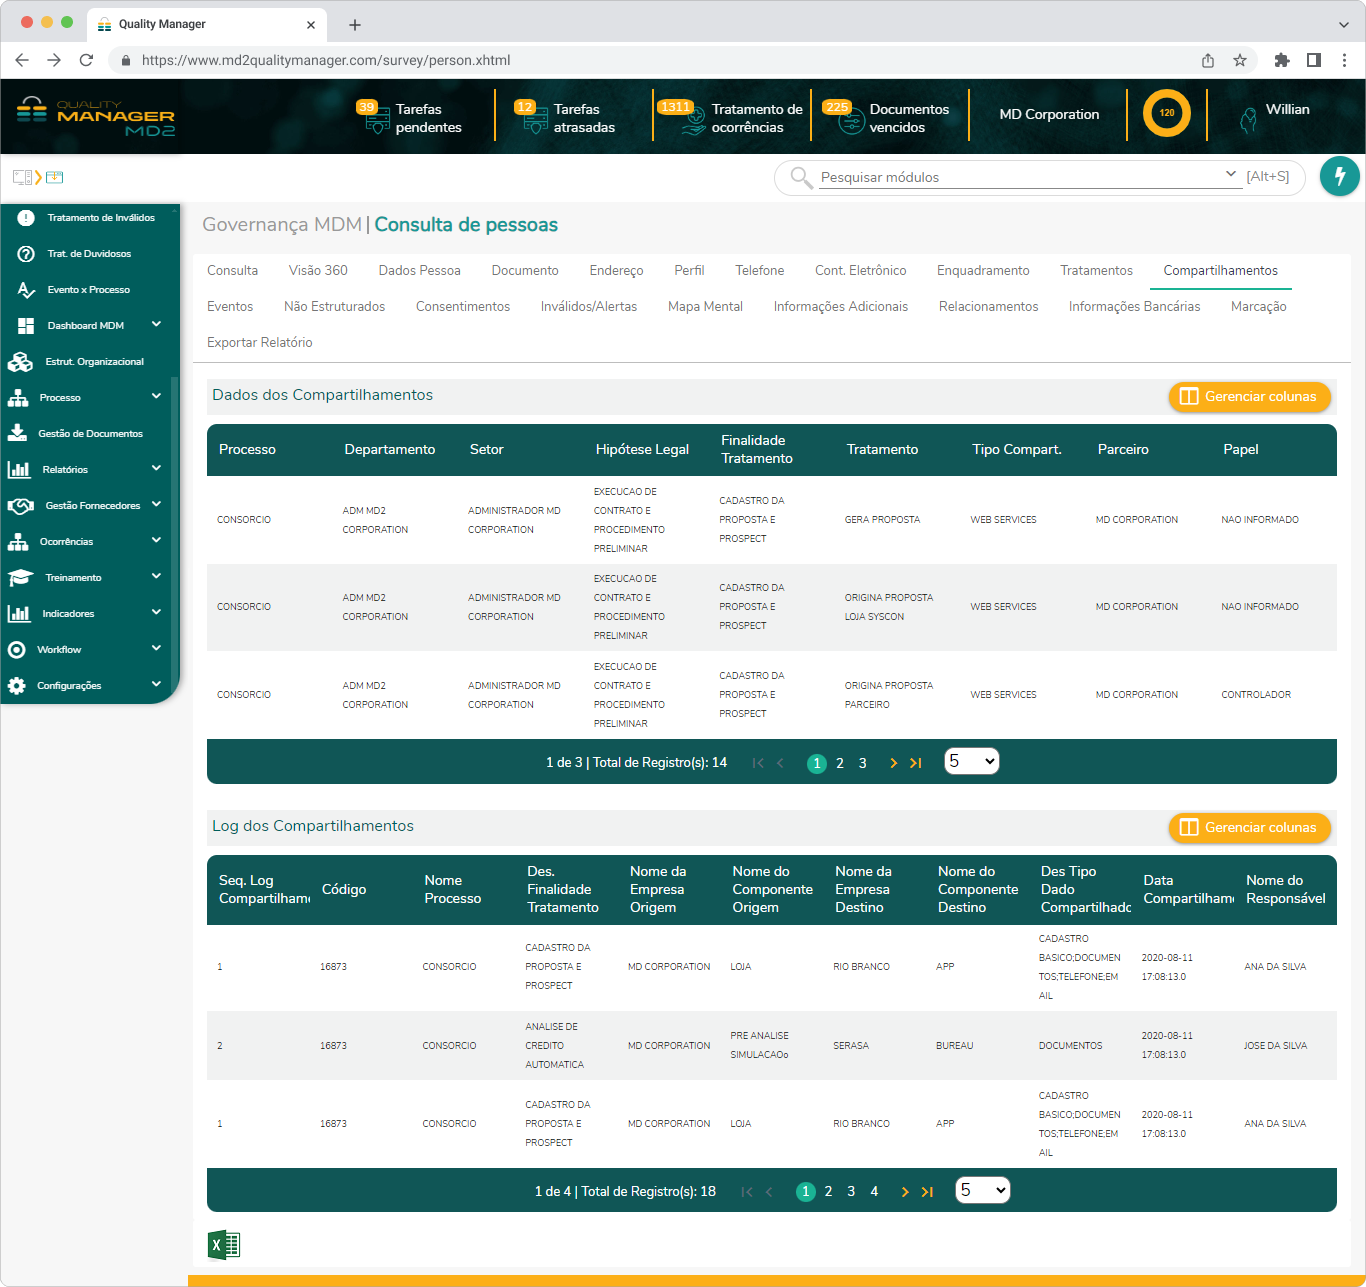This screenshot has width=1366, height=1287.
Task: Click the Tratamento de ocorrências icon
Action: click(693, 120)
